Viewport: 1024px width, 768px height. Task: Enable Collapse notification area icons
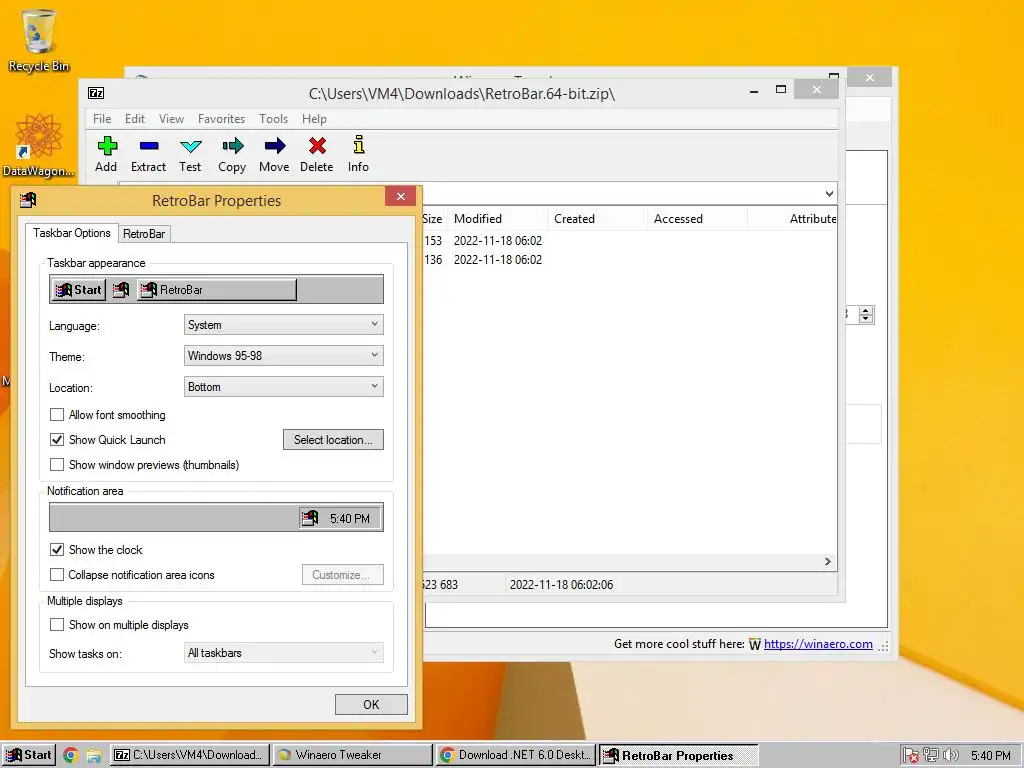[x=57, y=575]
